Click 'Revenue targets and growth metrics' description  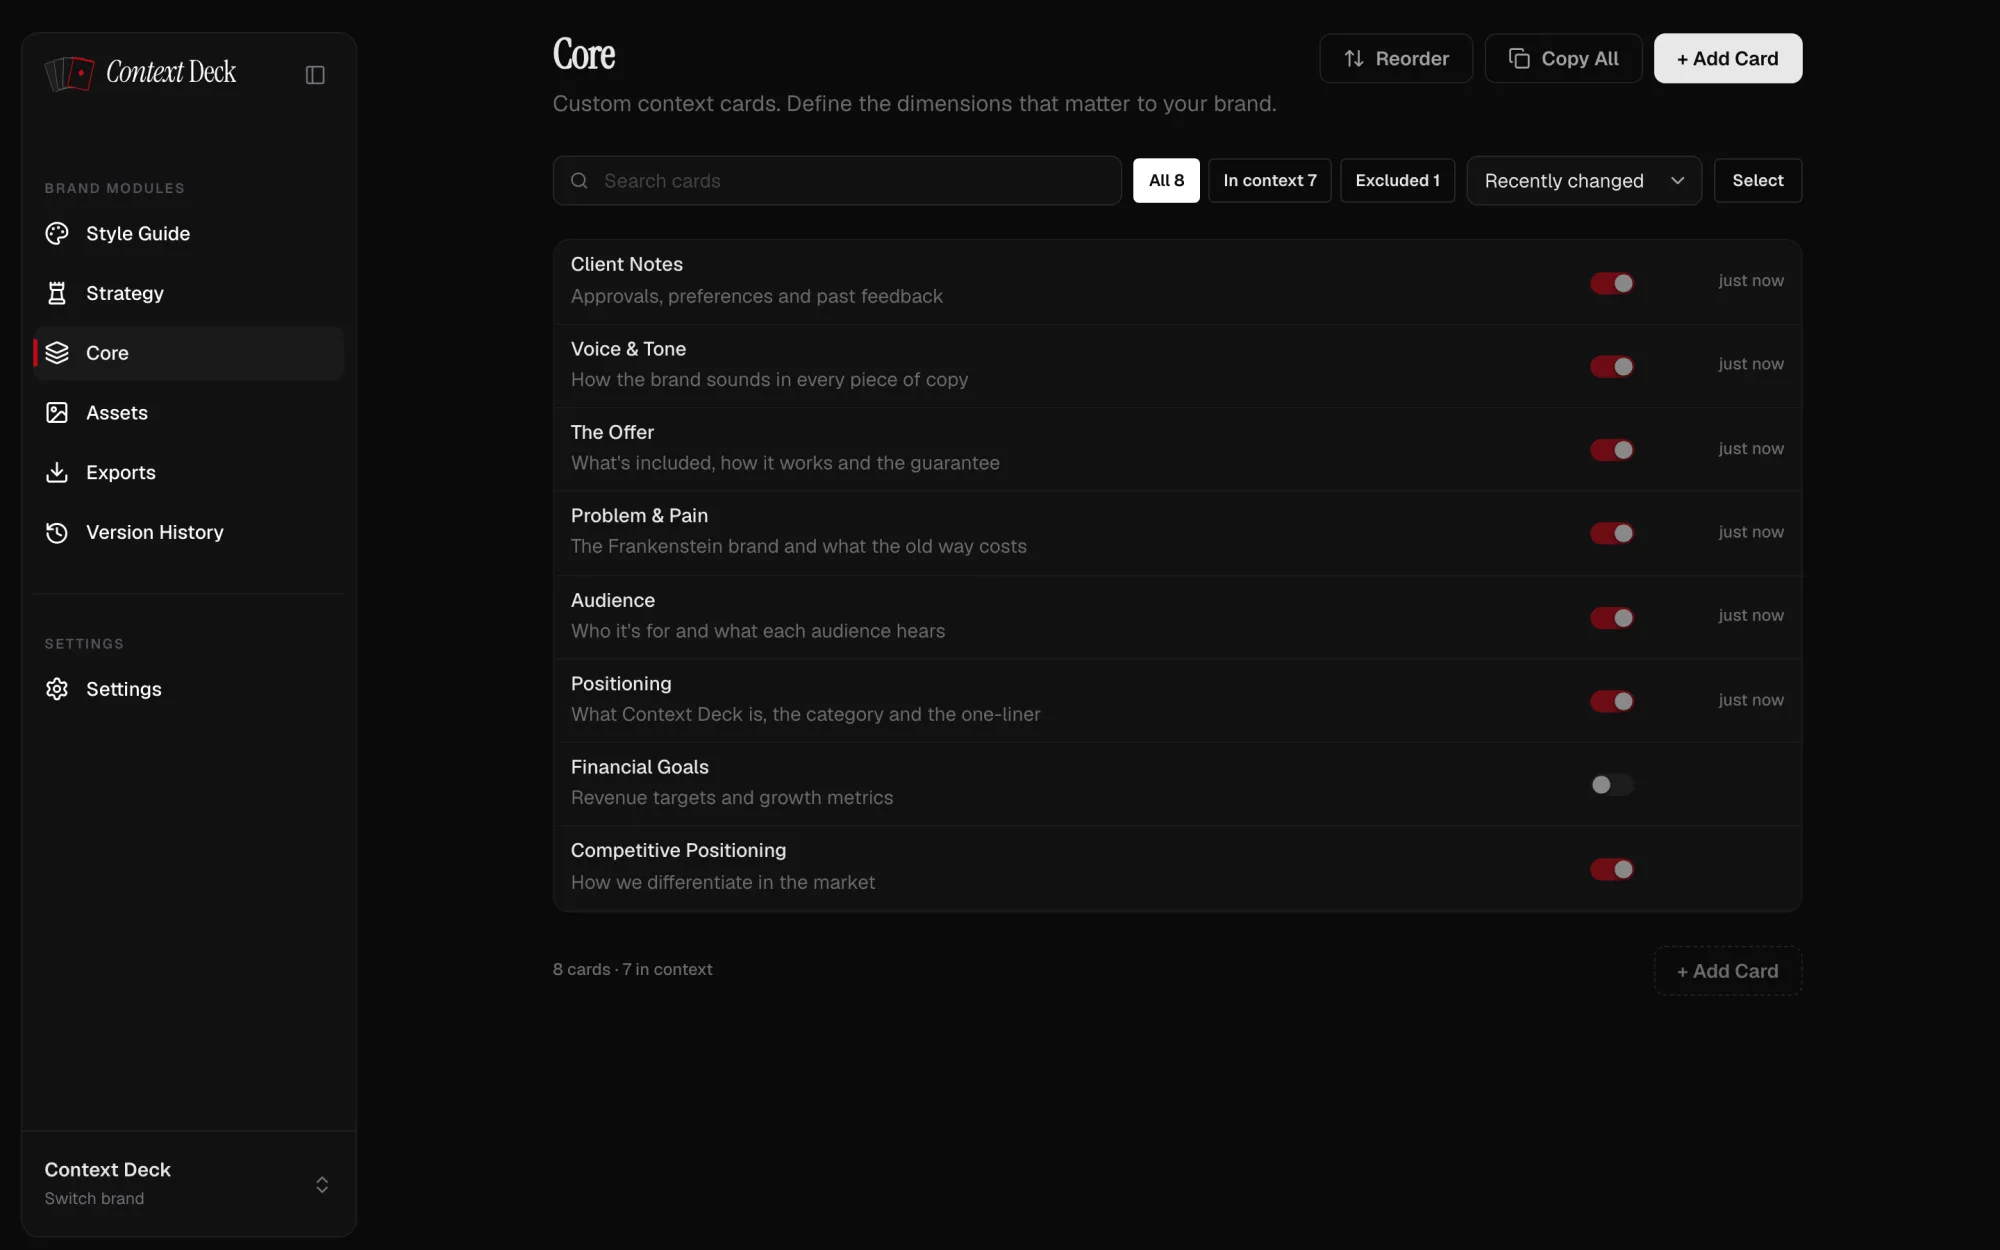[x=732, y=798]
